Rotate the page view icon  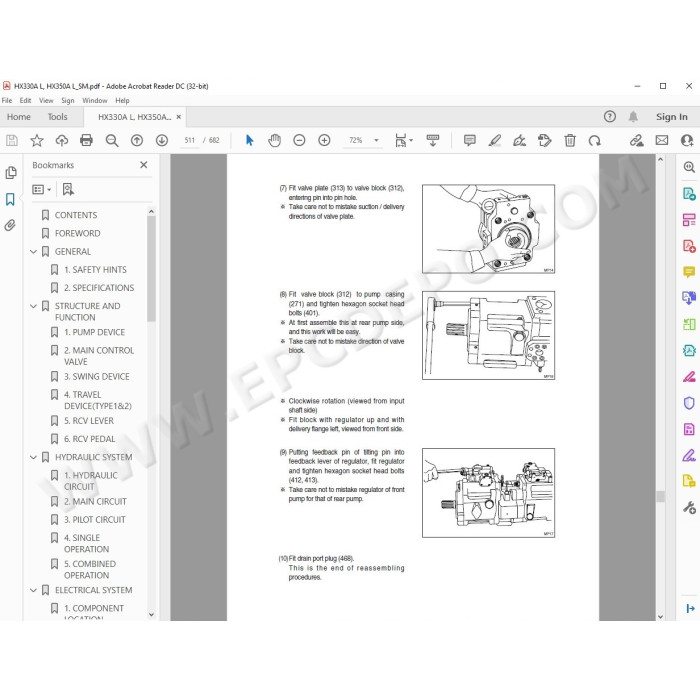coord(595,141)
